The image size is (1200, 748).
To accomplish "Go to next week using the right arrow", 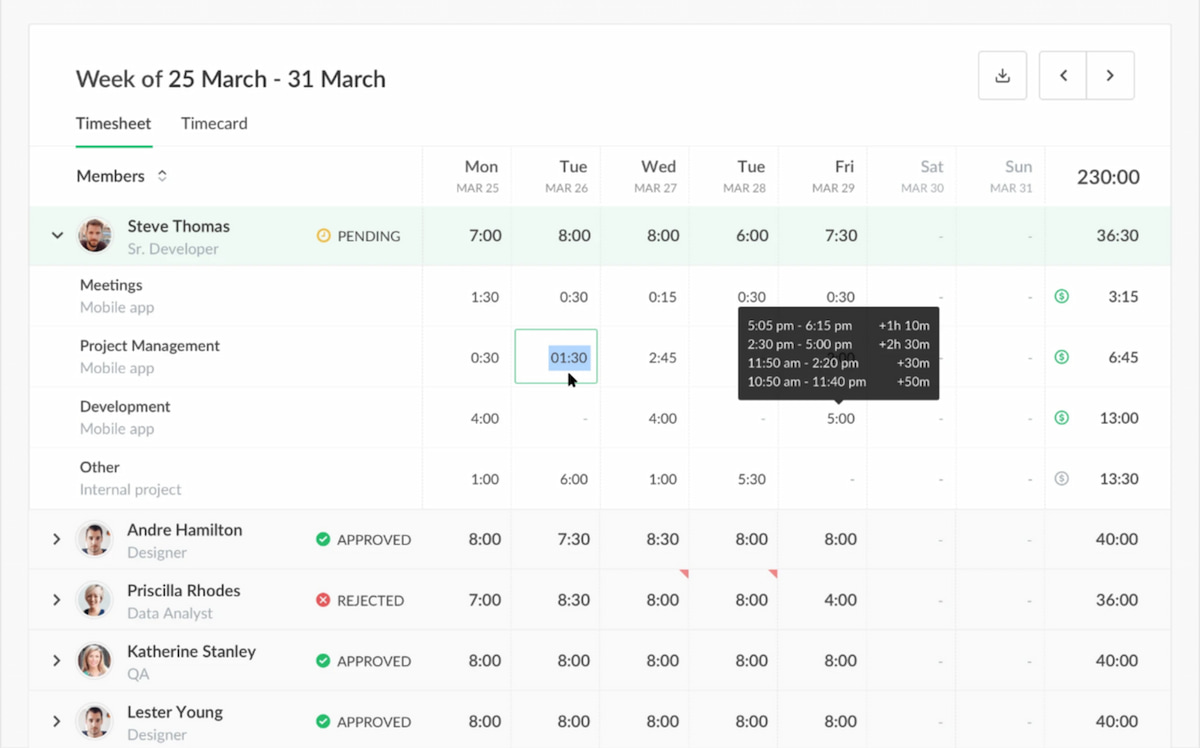I will pyautogui.click(x=1111, y=75).
